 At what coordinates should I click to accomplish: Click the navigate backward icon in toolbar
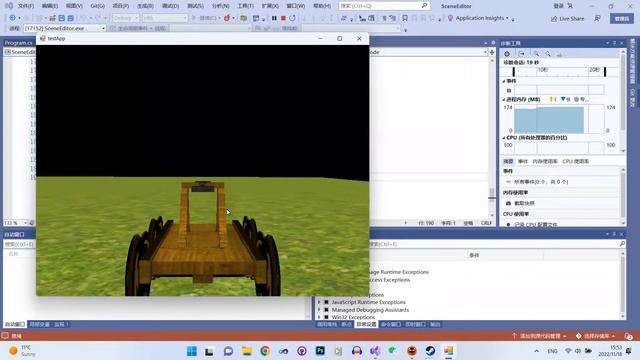tap(12, 18)
